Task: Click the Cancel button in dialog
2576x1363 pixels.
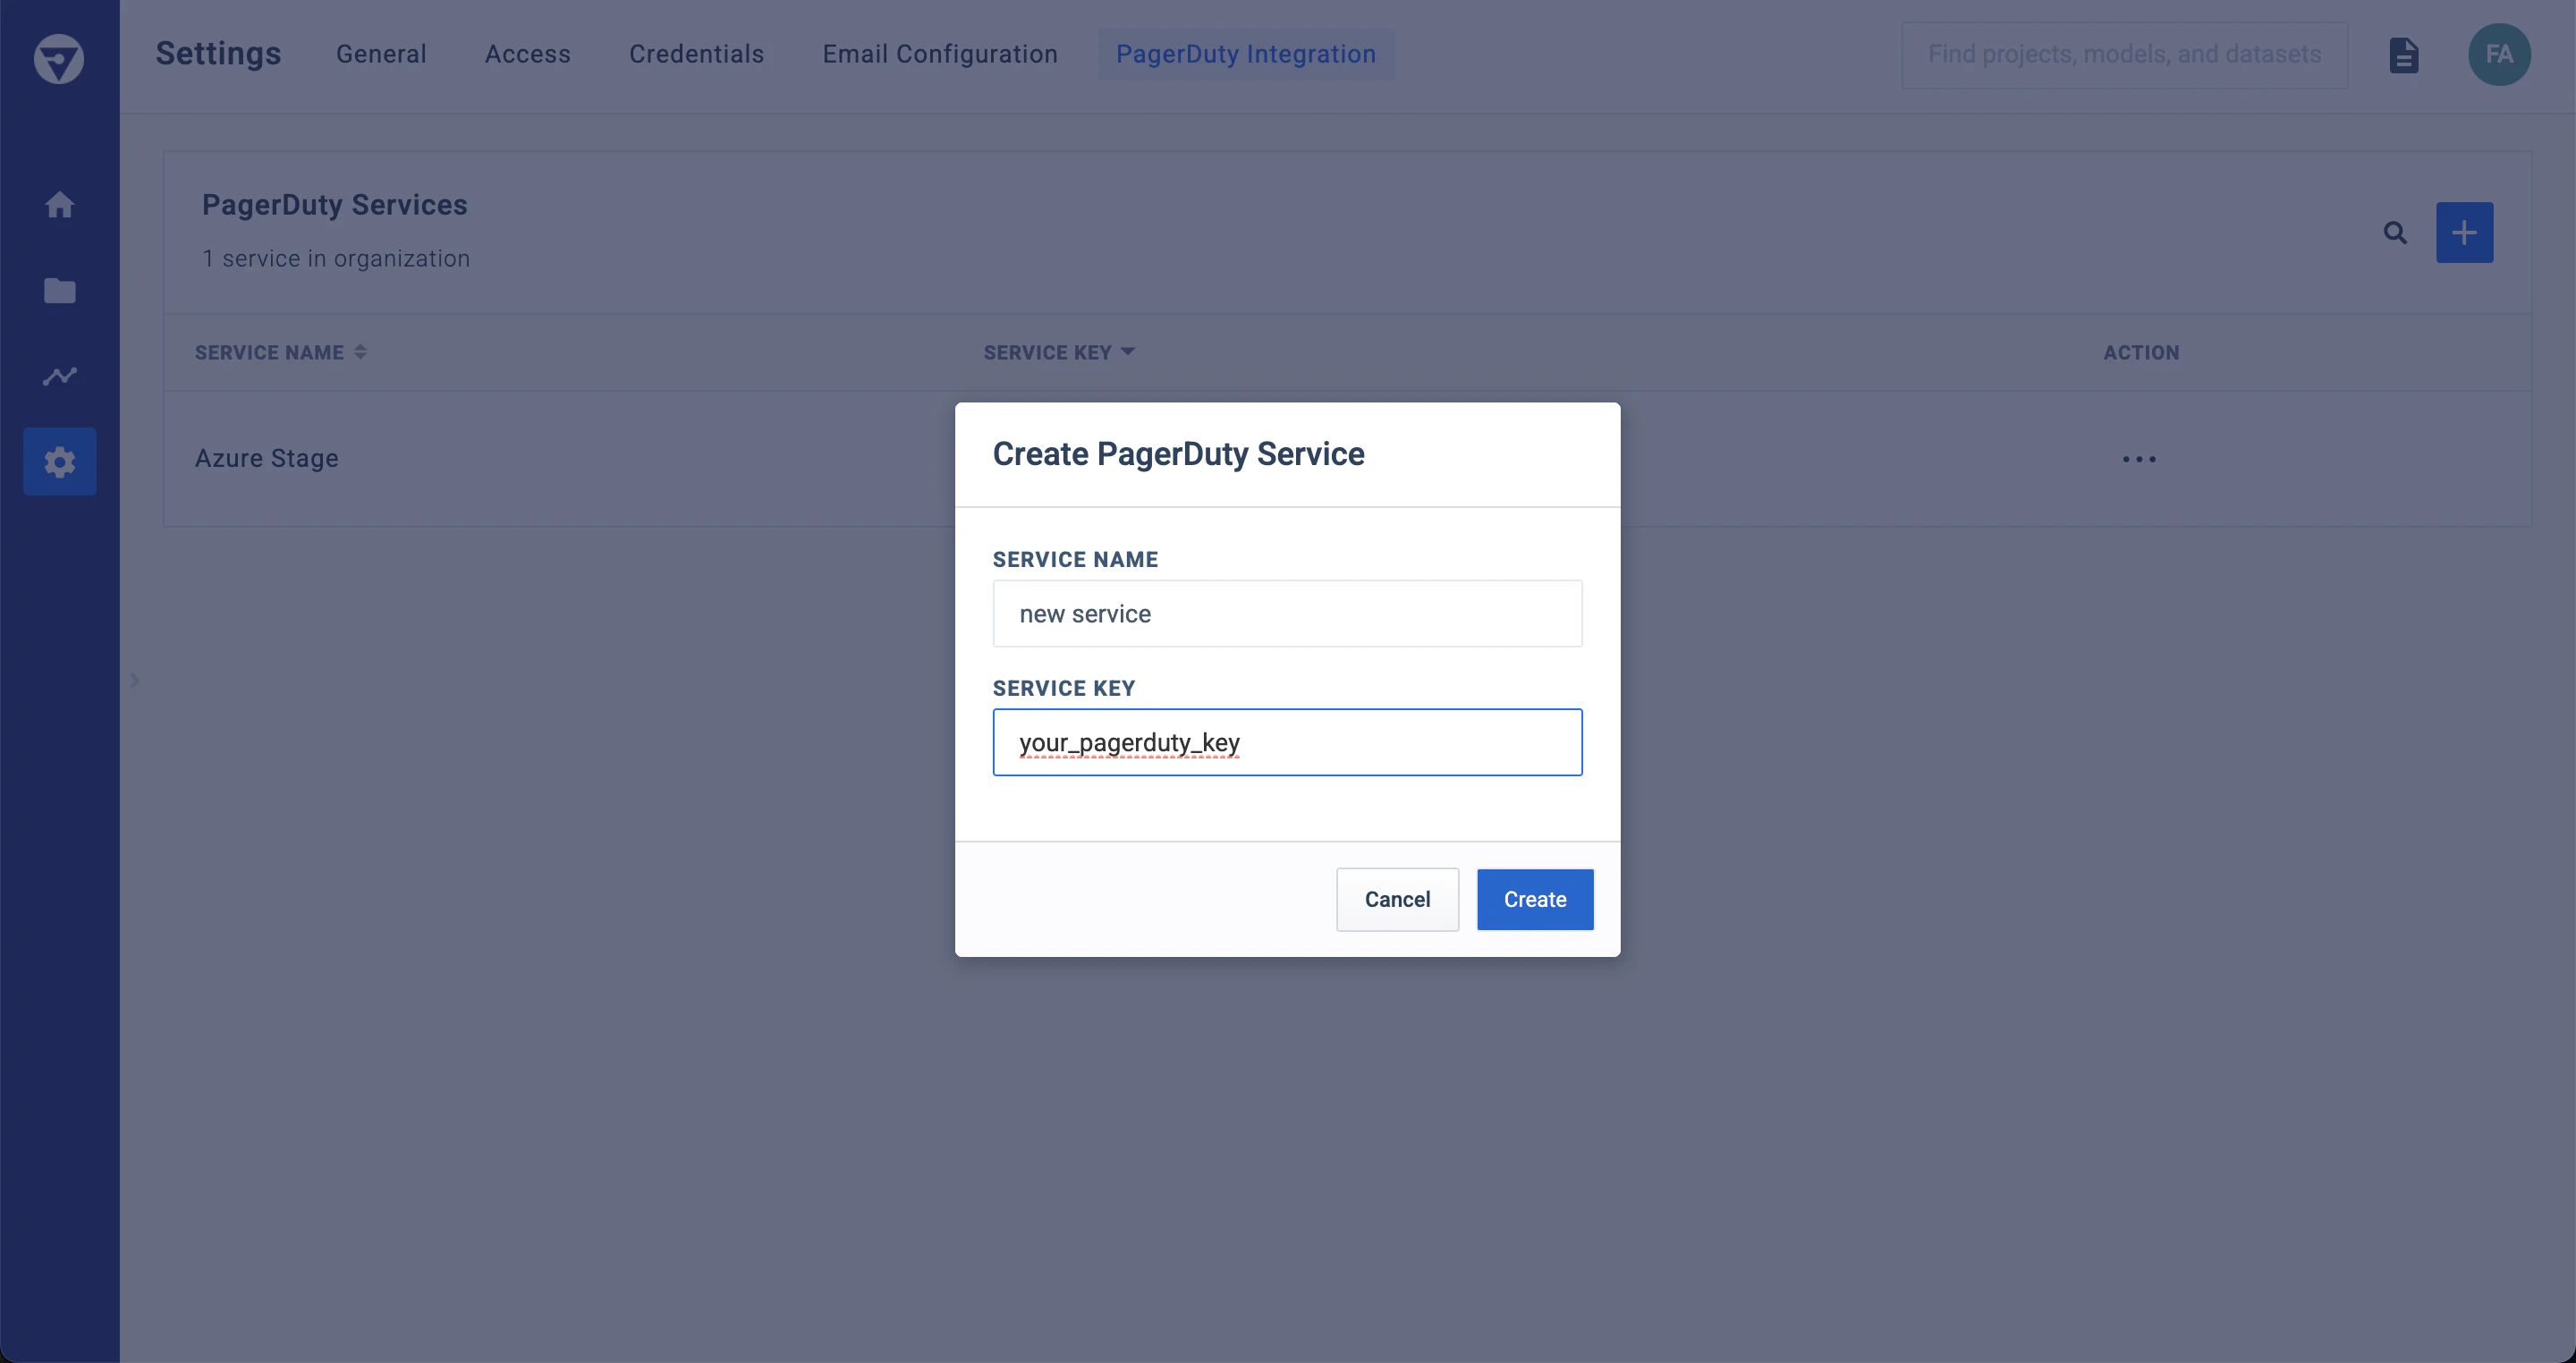Action: (x=1397, y=899)
